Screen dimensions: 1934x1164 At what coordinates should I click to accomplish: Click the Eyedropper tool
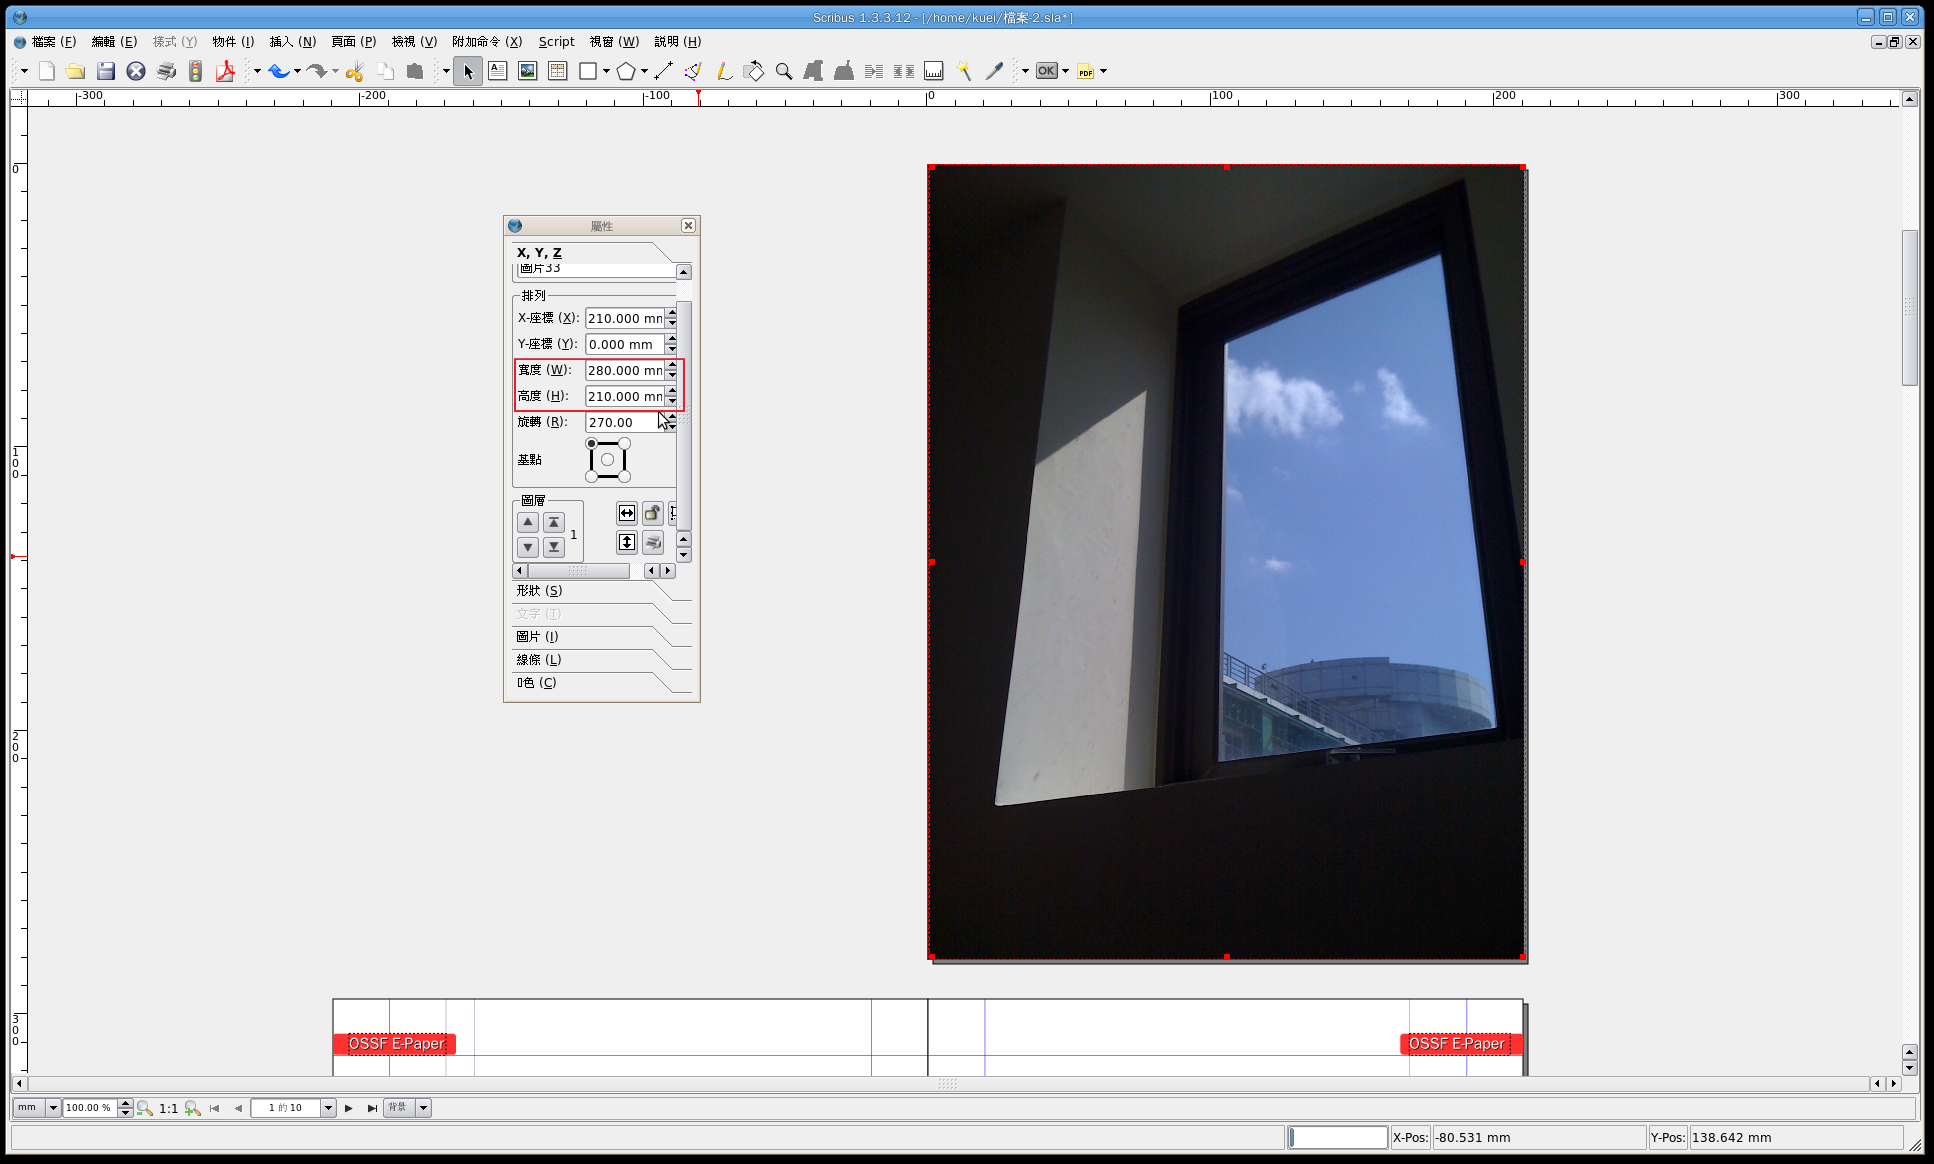coord(993,71)
